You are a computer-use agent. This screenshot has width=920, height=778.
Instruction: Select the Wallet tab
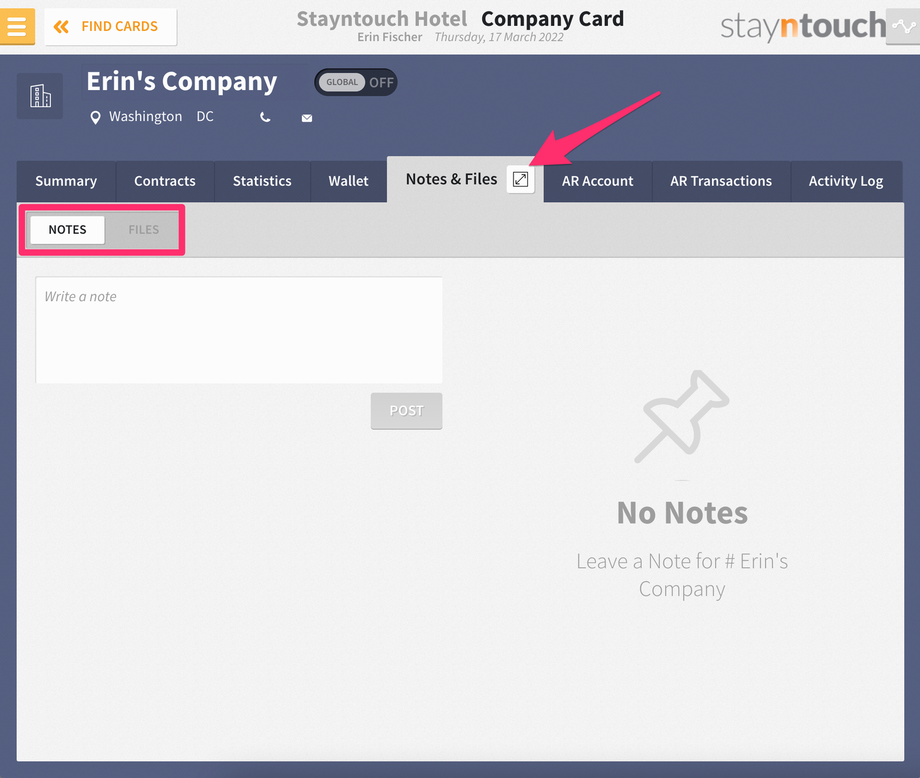pyautogui.click(x=349, y=181)
